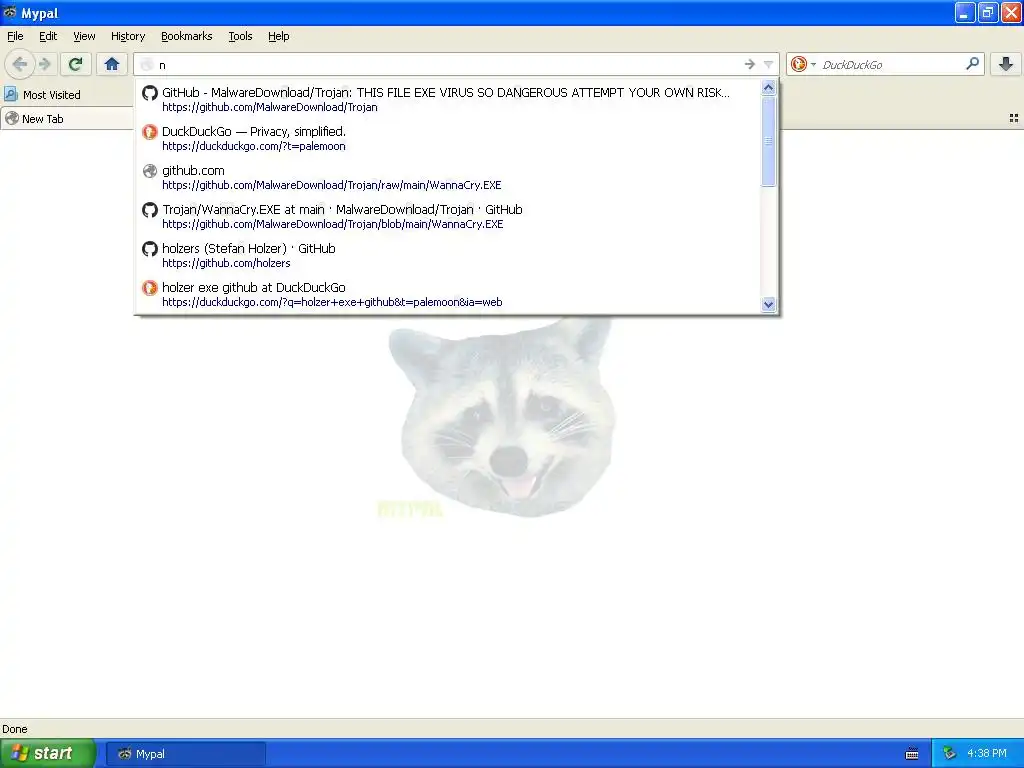
Task: Click the Most Visited bookmarks icon
Action: click(x=10, y=95)
